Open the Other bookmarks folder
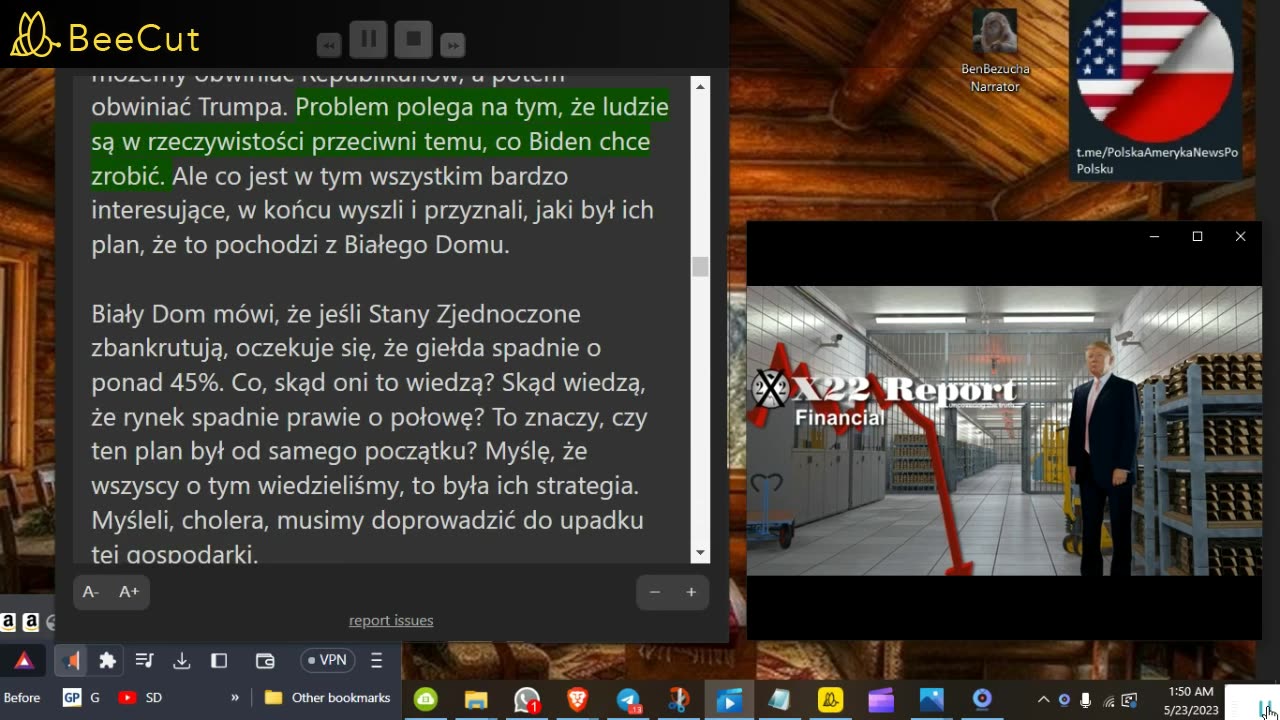Viewport: 1280px width, 720px height. pos(327,698)
